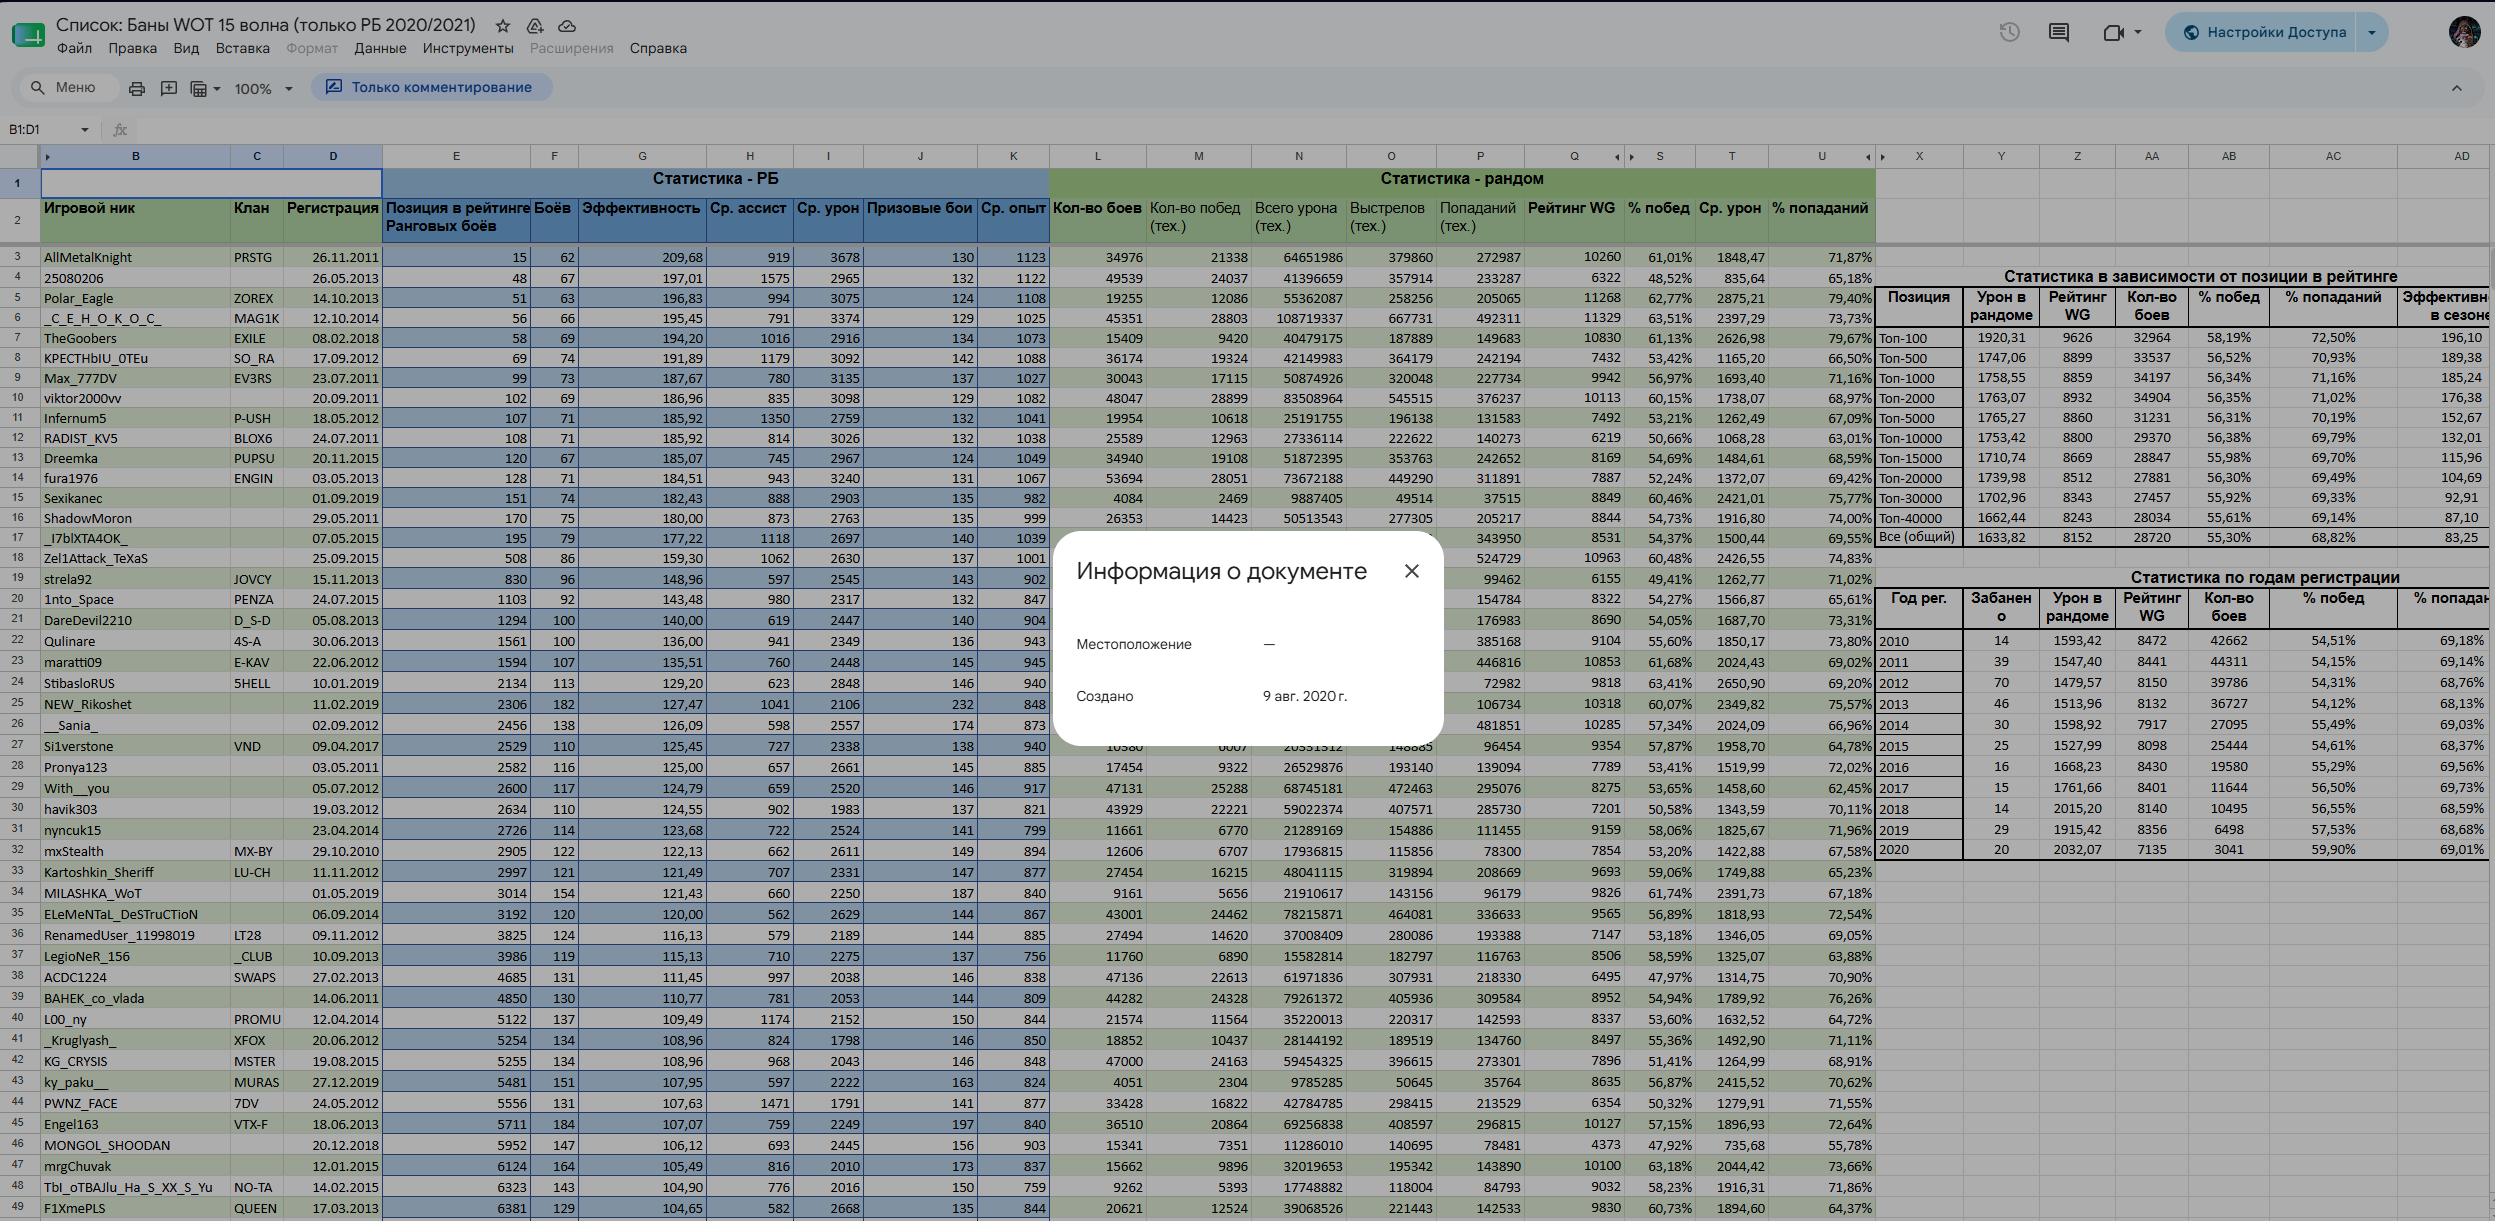Star this spreadsheet
Viewport: 2495px width, 1221px height.
tap(503, 26)
